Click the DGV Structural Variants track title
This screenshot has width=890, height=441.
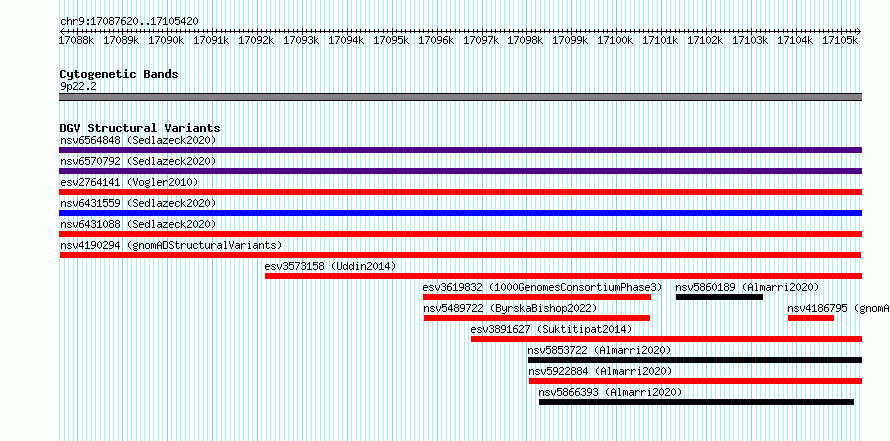[140, 128]
